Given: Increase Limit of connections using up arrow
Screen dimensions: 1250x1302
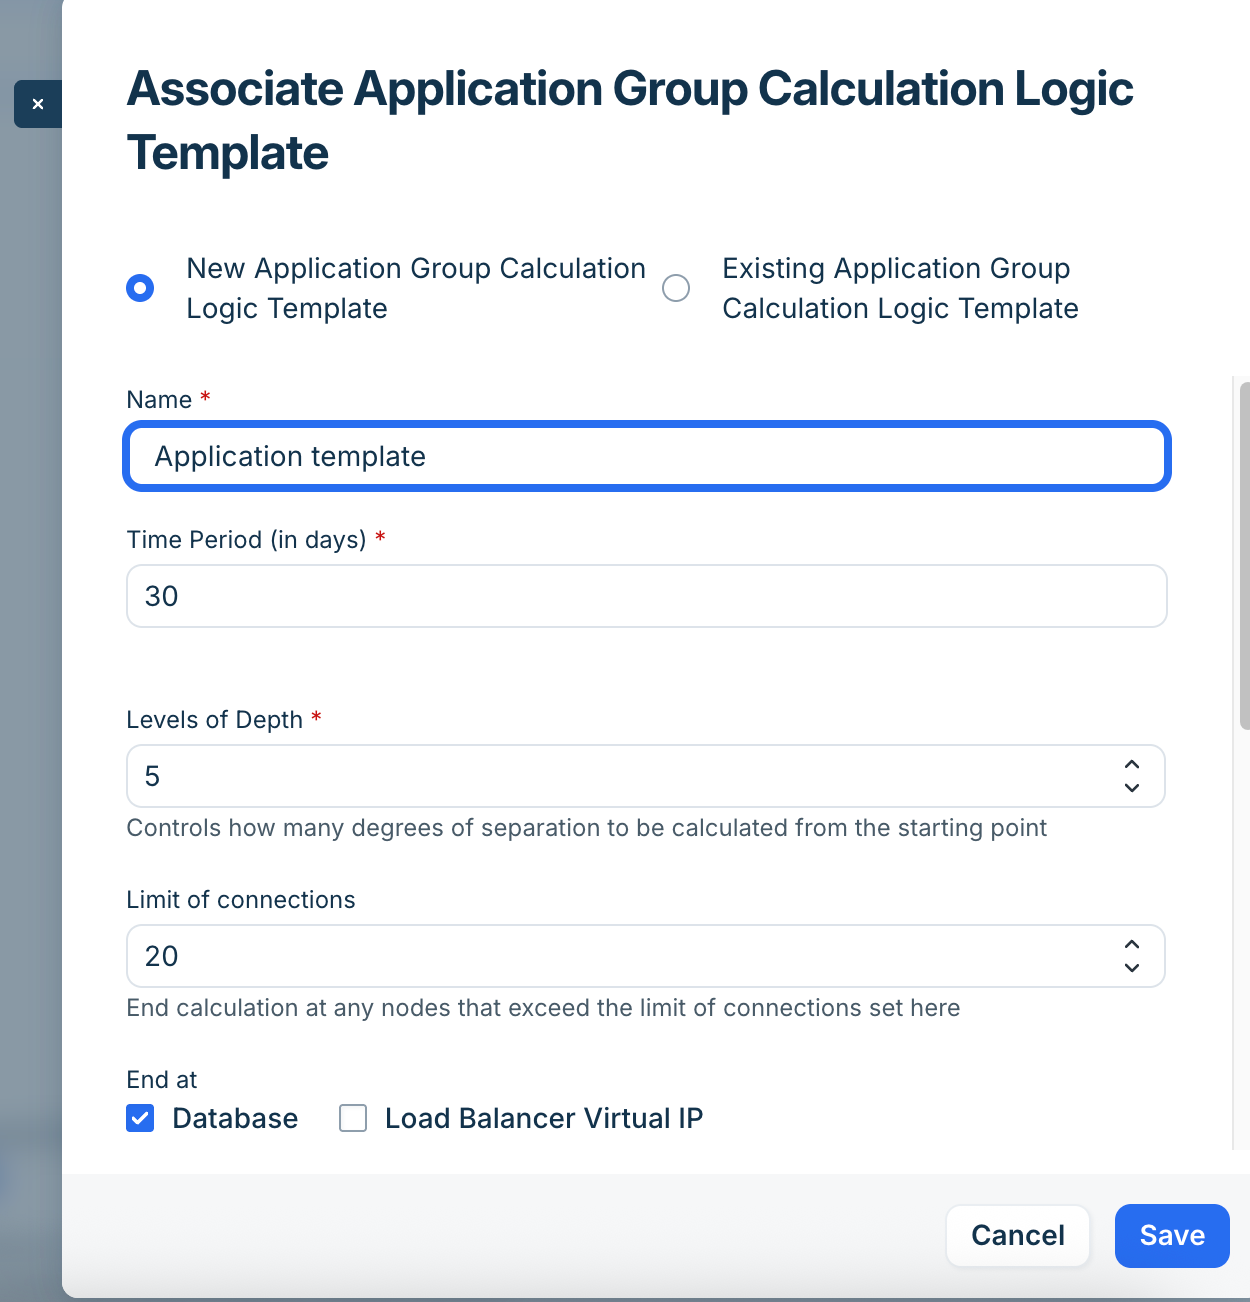Looking at the screenshot, I should click(1132, 944).
